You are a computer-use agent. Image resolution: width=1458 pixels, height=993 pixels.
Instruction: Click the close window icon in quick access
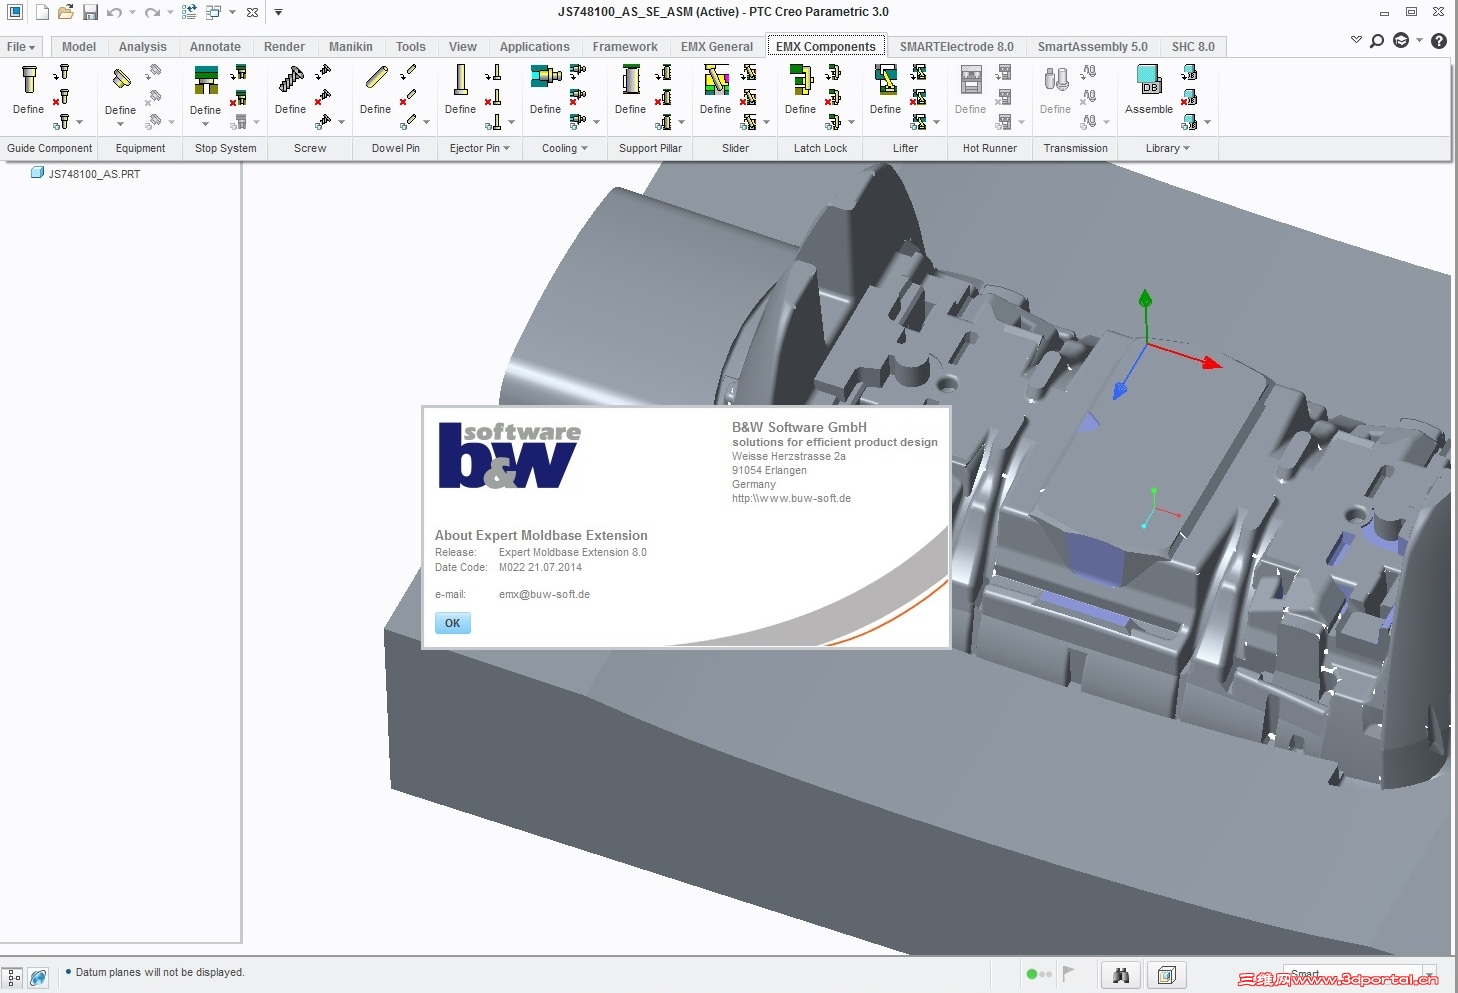tap(252, 13)
